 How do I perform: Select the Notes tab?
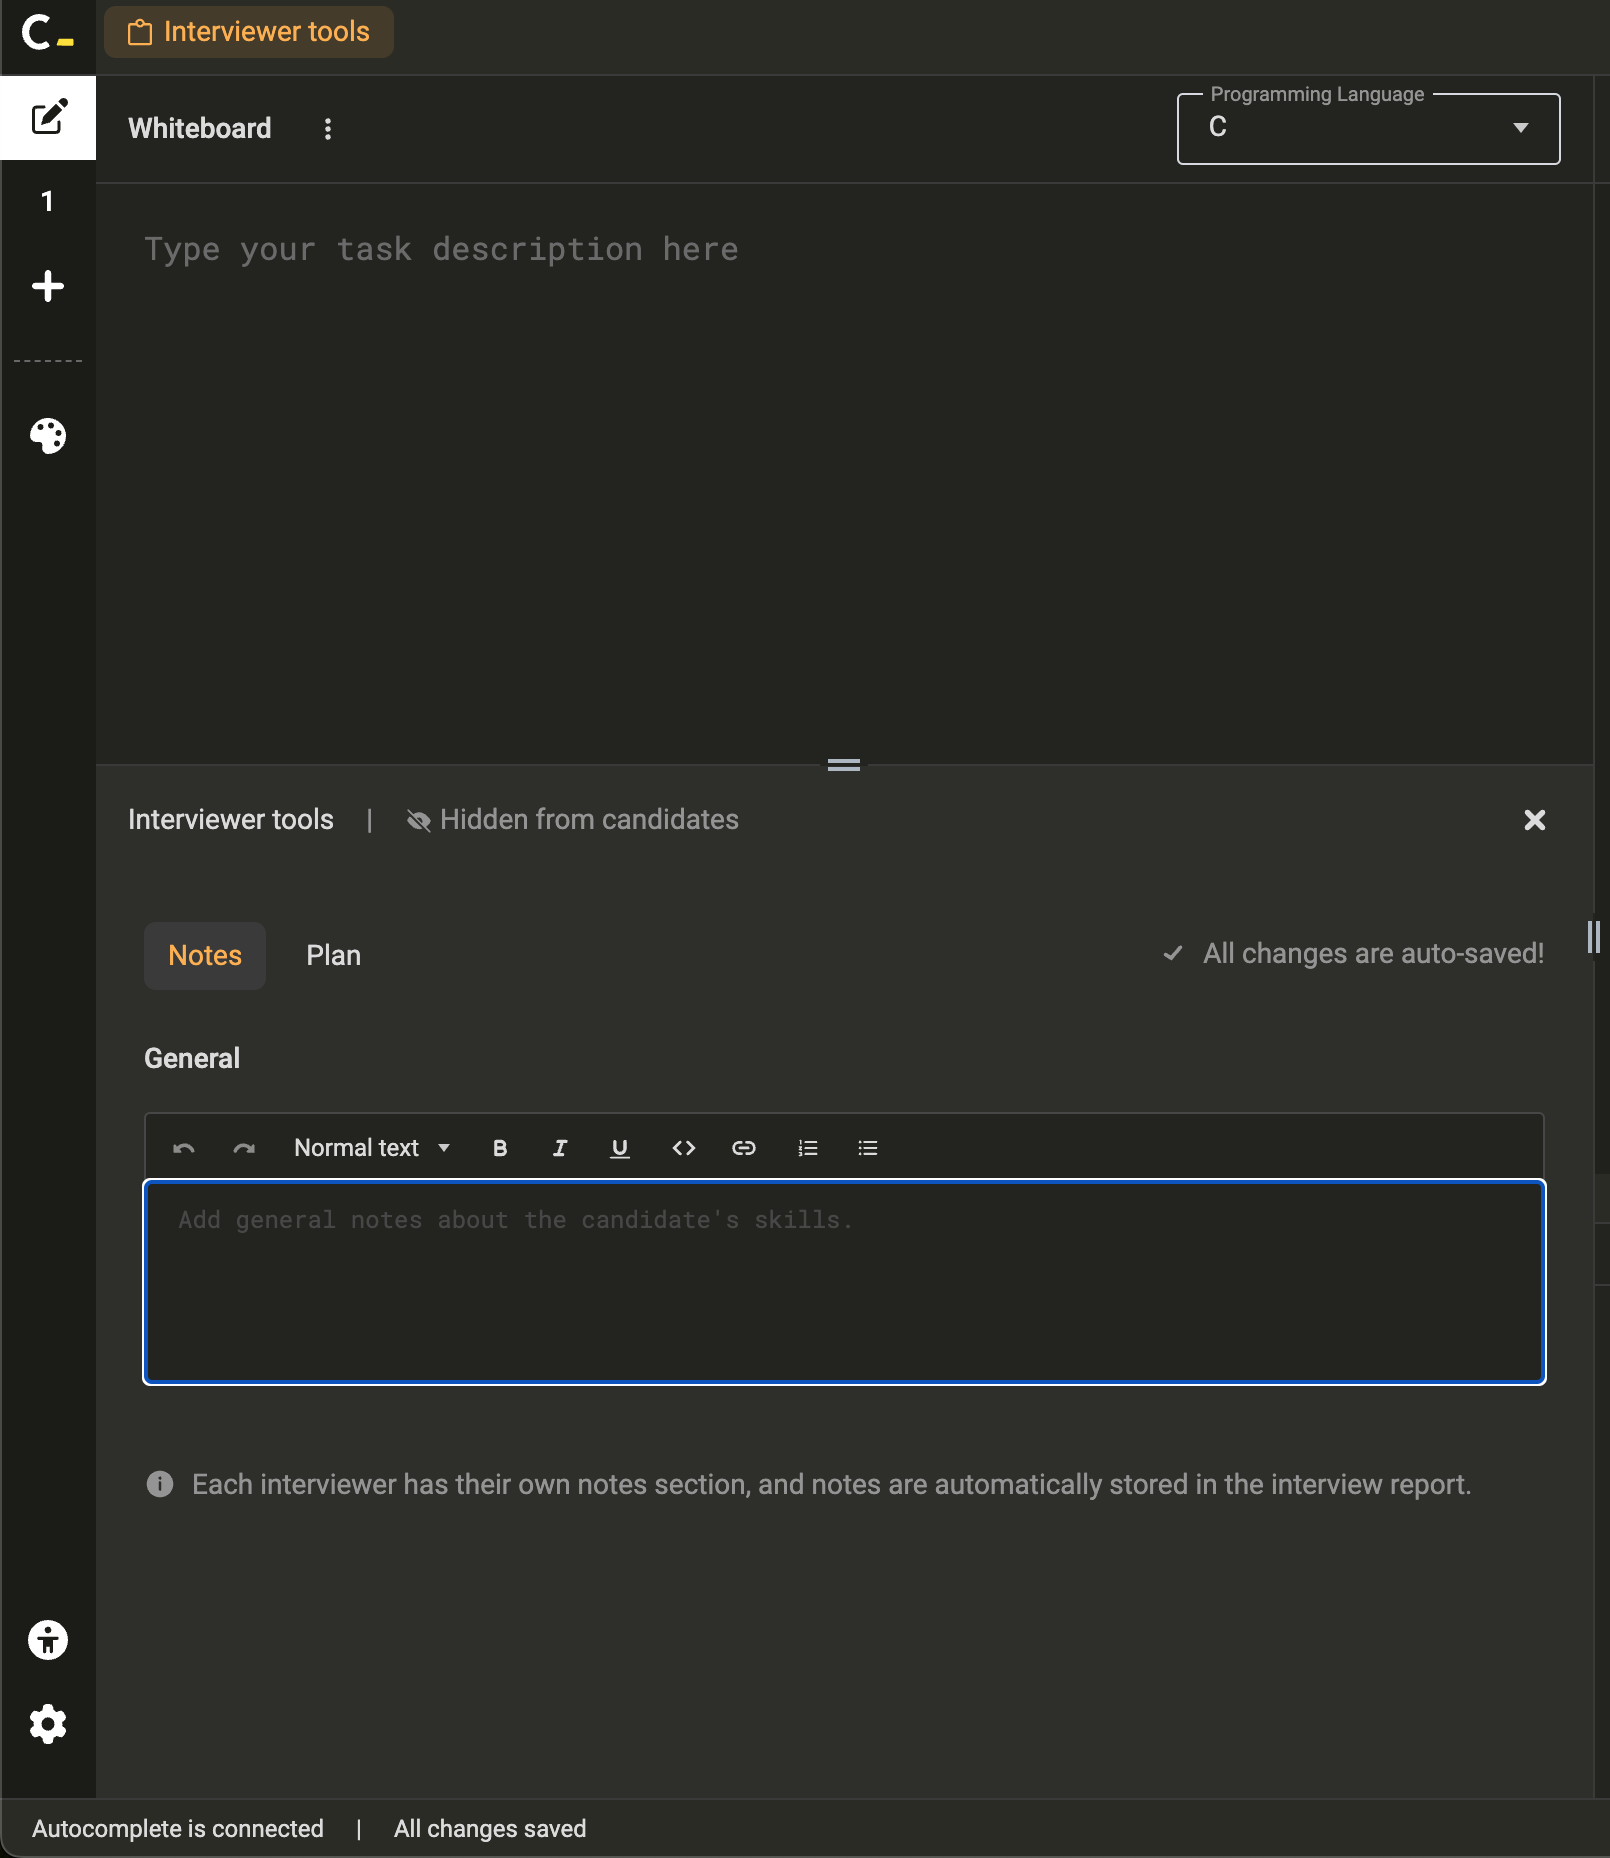coord(205,956)
